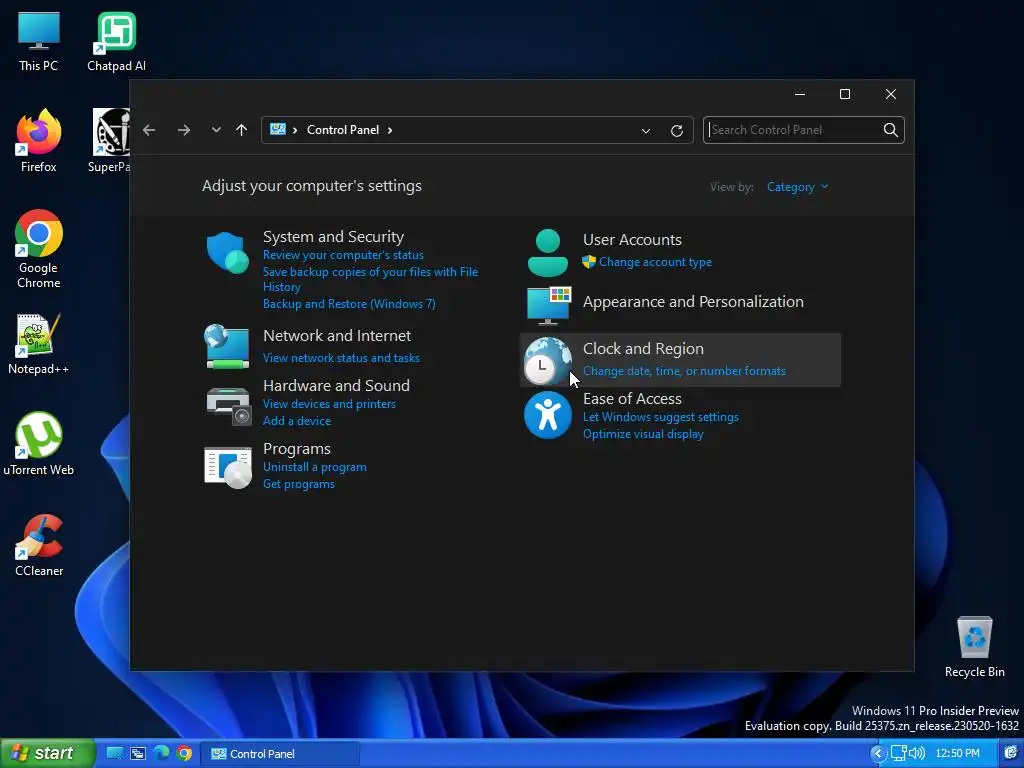Open the Ease of Access heading

coord(632,398)
